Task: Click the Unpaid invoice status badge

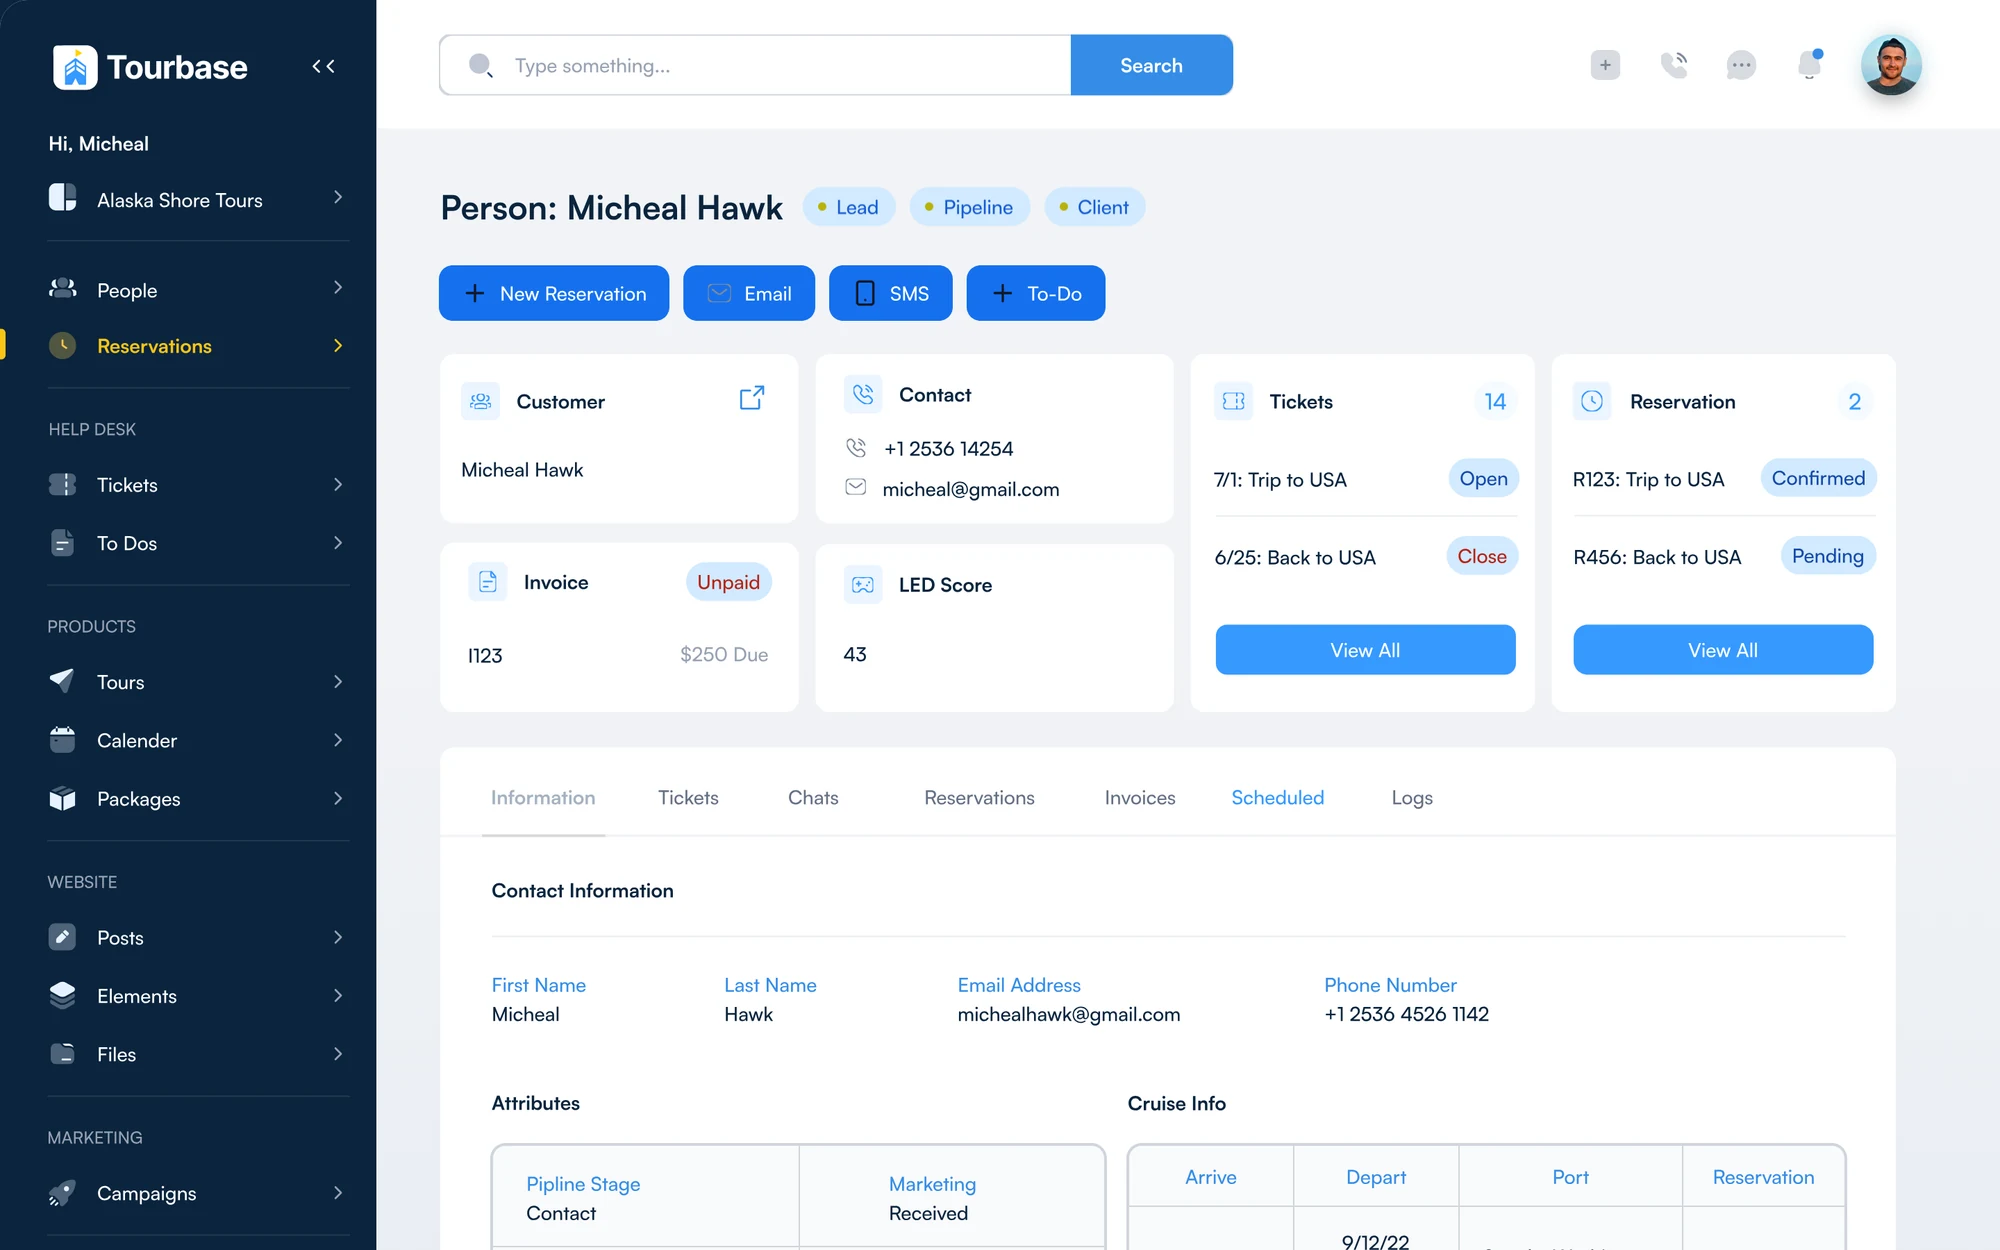Action: 728,582
